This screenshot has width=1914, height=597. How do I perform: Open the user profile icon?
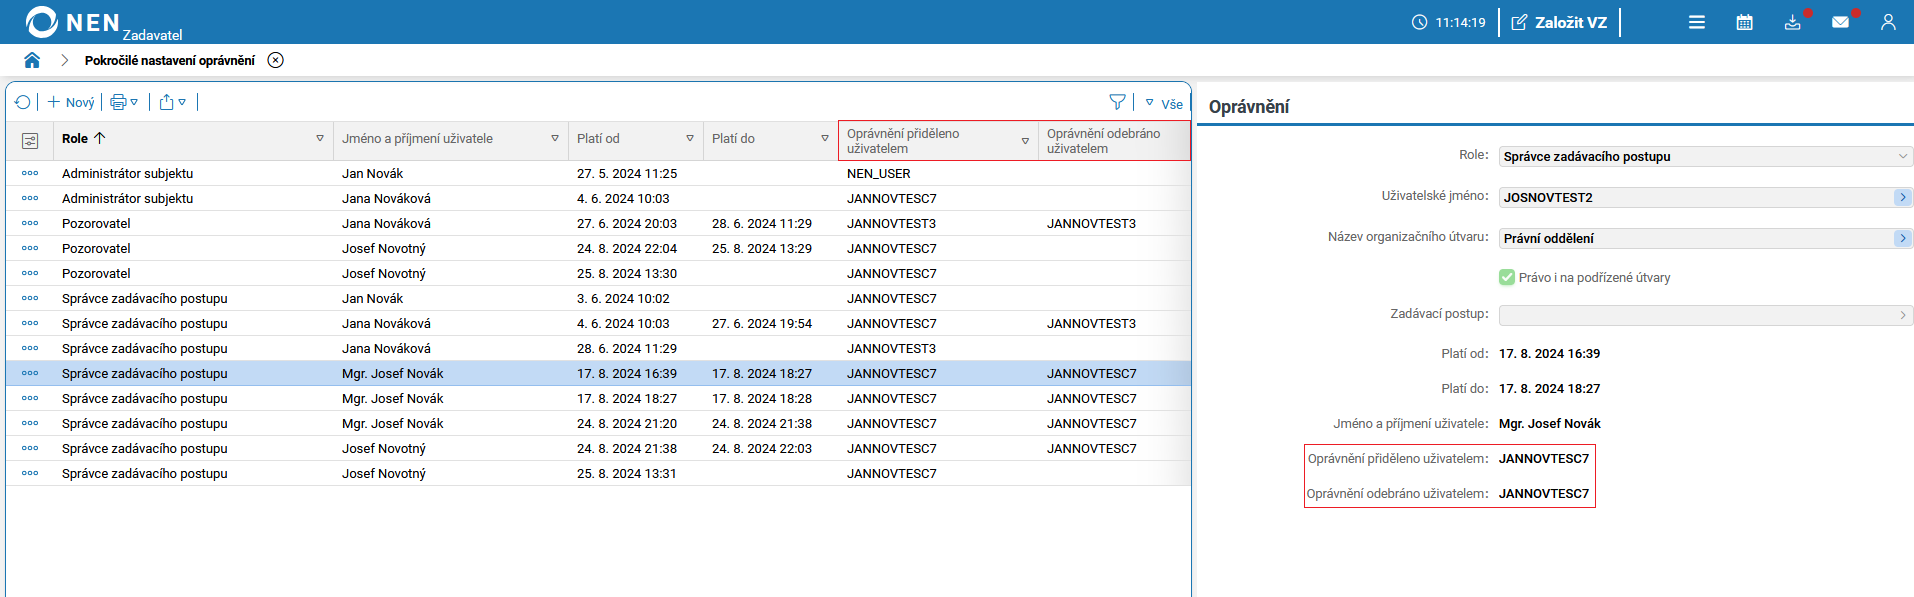tap(1888, 22)
